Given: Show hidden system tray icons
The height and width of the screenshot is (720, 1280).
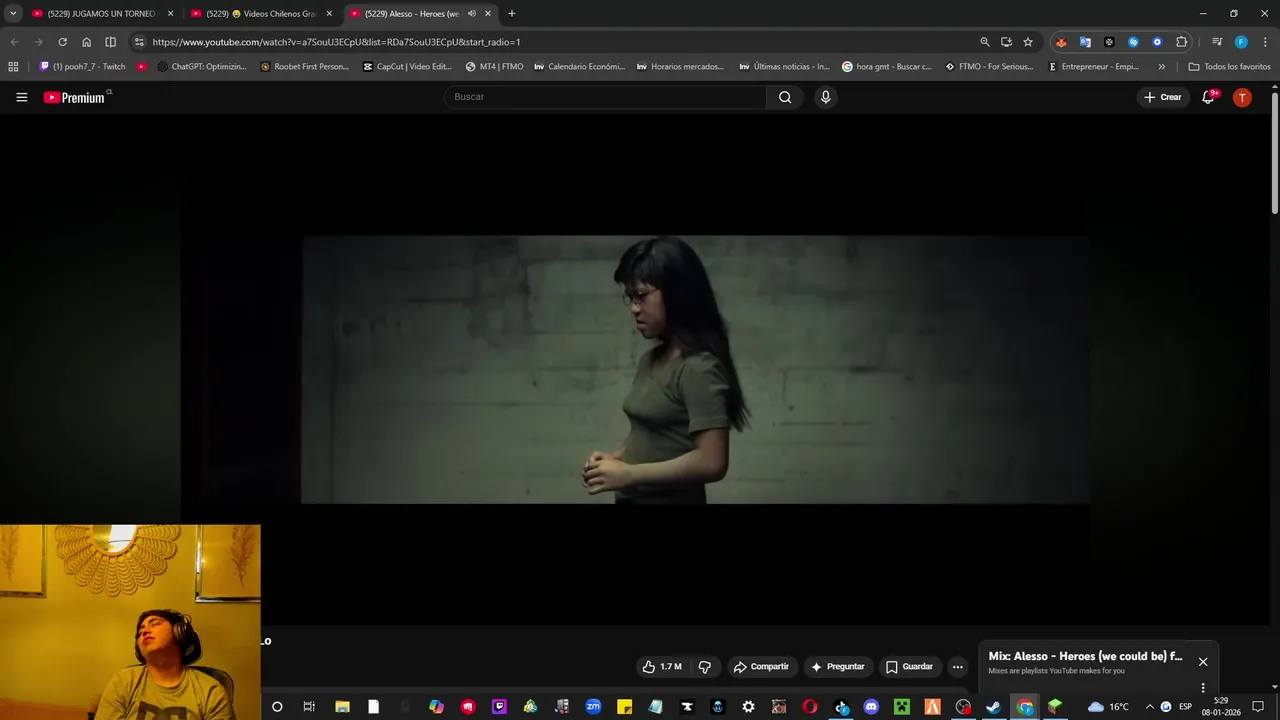Looking at the screenshot, I should click(1149, 707).
